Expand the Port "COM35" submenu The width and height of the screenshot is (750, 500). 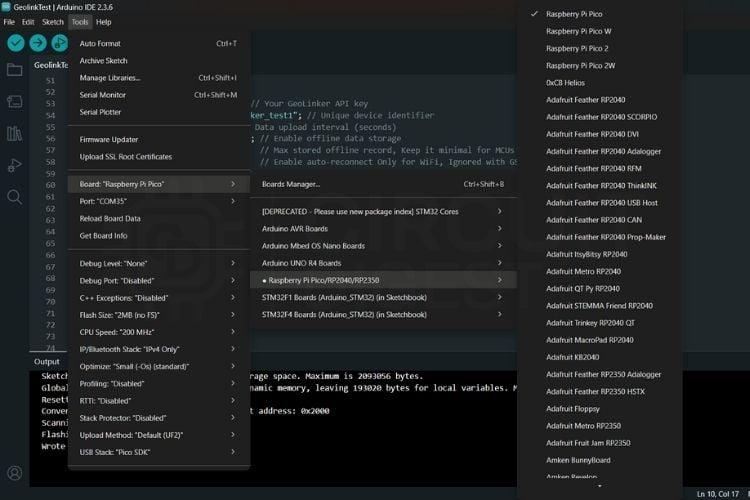[159, 201]
